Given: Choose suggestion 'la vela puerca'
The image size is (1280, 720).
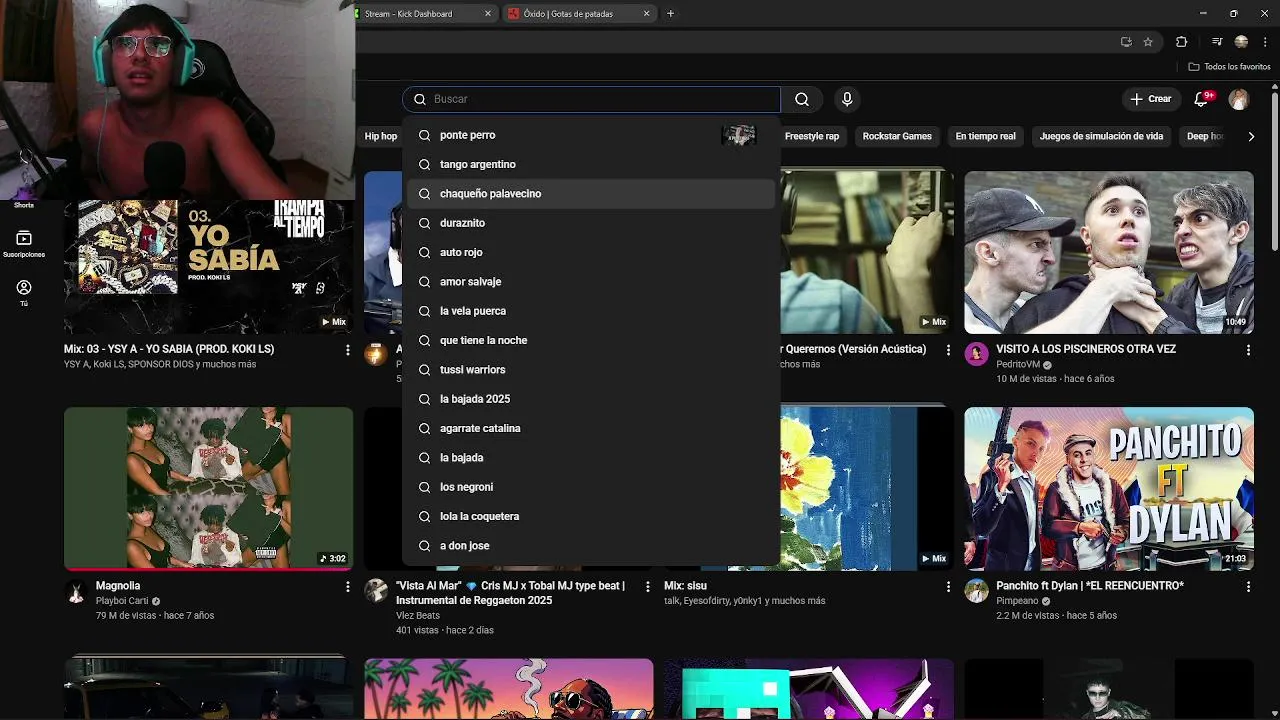Looking at the screenshot, I should (591, 311).
